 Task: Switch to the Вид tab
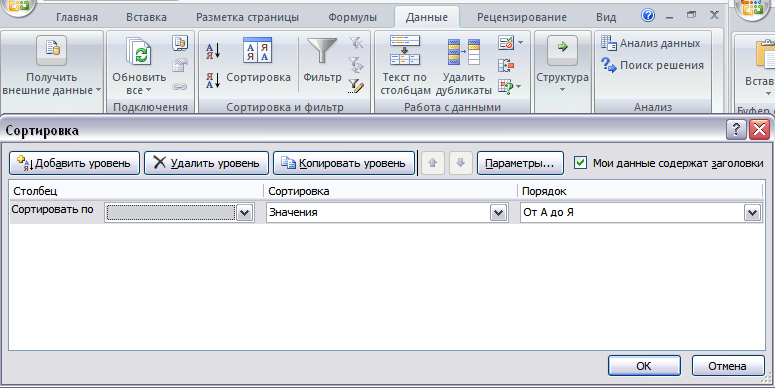tap(606, 17)
